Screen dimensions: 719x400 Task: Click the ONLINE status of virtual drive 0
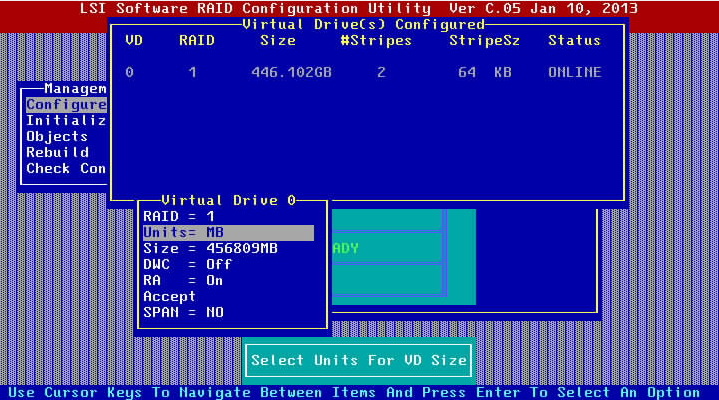(x=574, y=73)
